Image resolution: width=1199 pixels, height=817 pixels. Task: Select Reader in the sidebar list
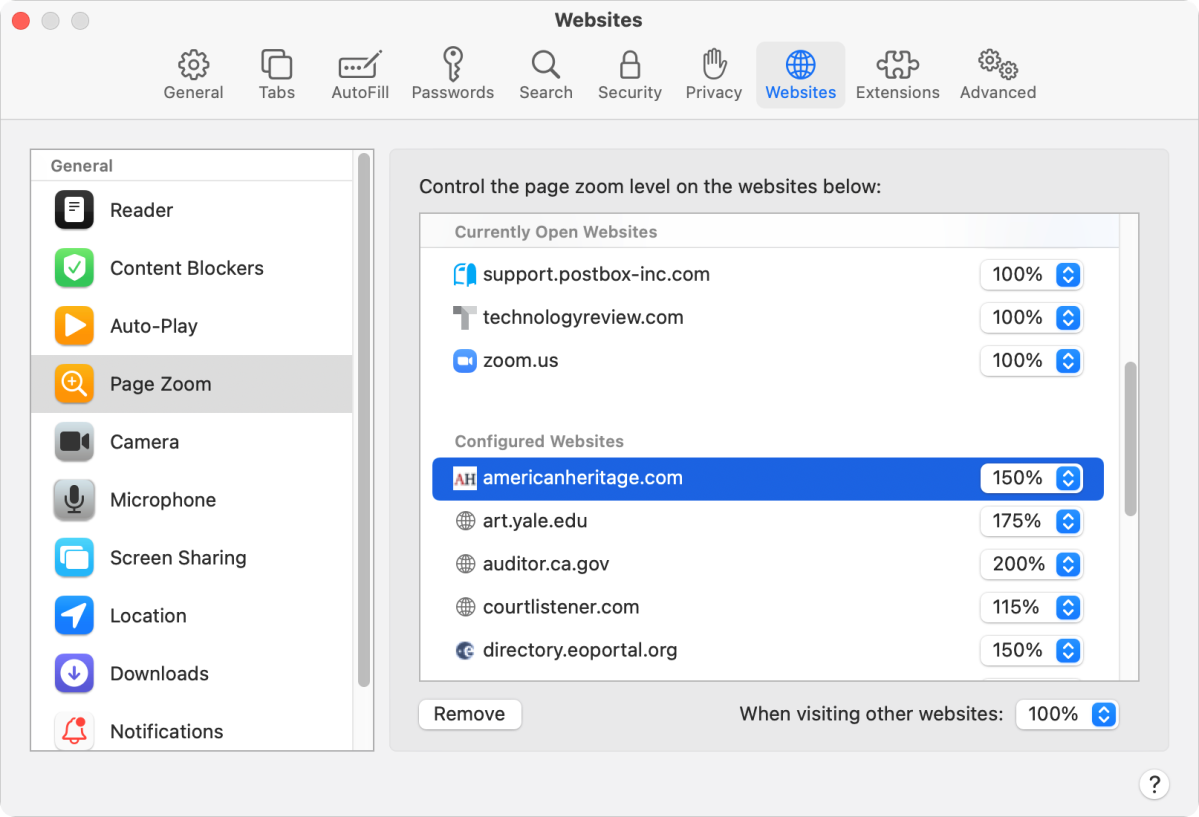(x=192, y=210)
